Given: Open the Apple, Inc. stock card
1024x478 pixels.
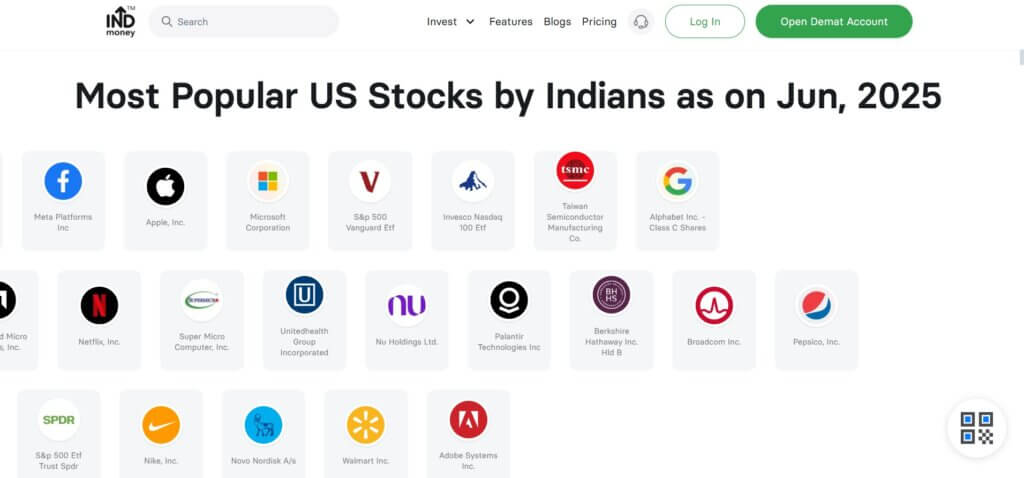Looking at the screenshot, I should tap(165, 200).
